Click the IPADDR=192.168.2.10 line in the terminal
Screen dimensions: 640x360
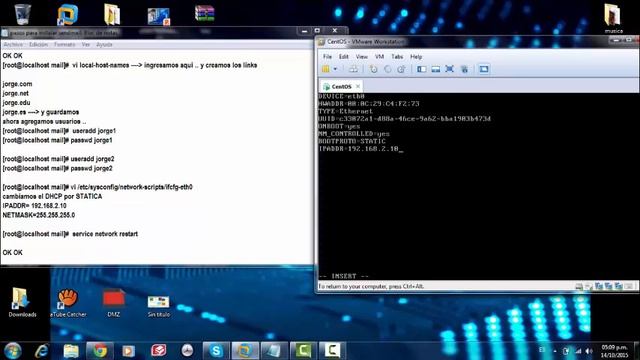361,149
